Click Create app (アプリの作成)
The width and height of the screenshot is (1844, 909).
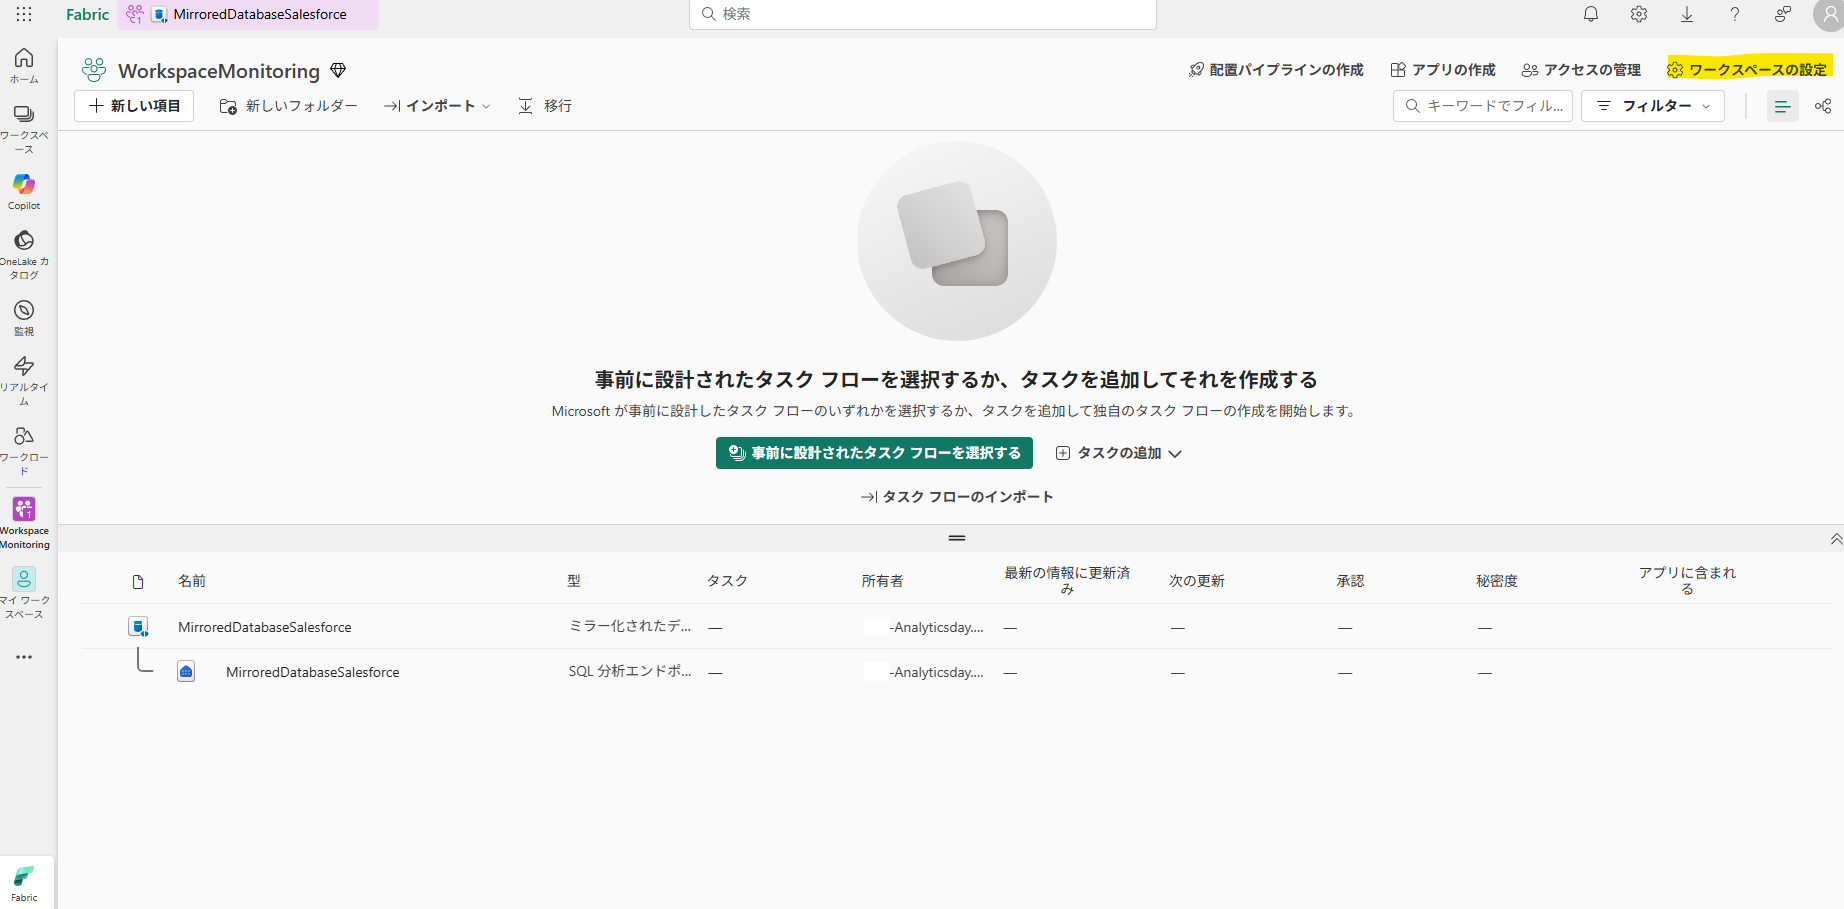click(1443, 70)
